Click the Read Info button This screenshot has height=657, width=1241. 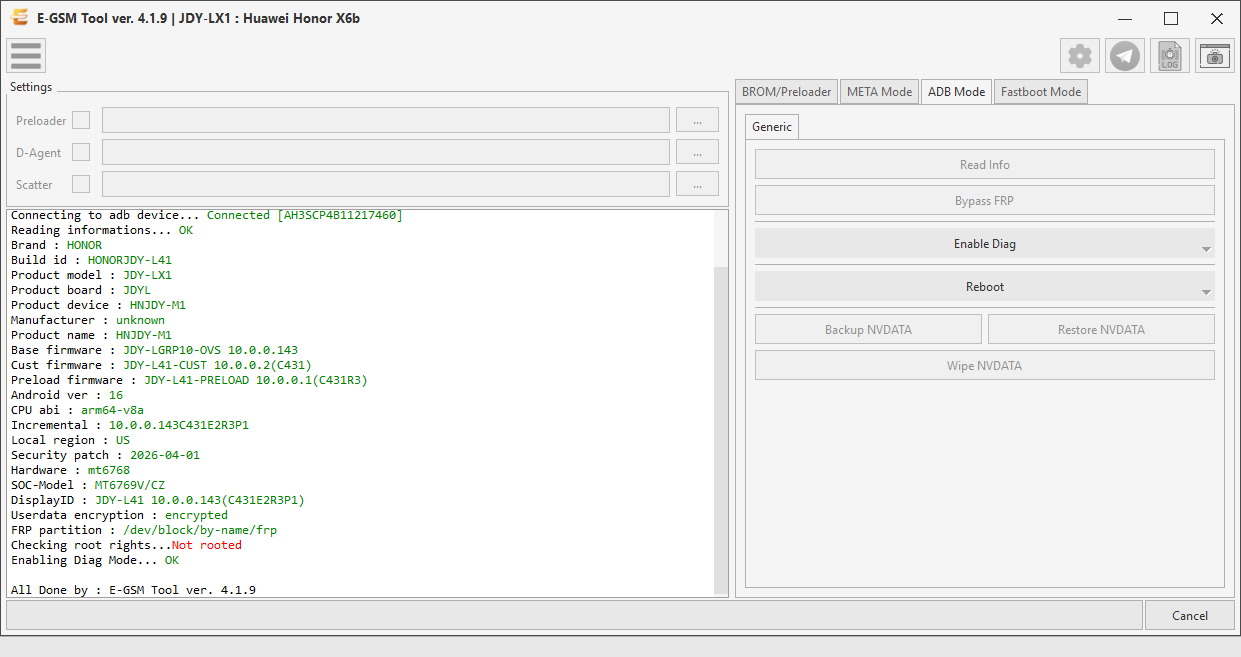click(985, 165)
